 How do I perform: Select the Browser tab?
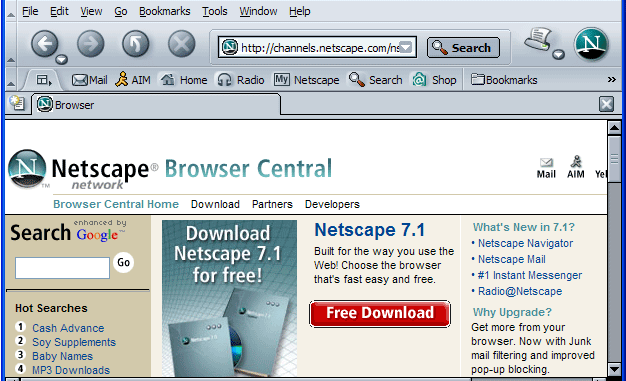pos(156,105)
